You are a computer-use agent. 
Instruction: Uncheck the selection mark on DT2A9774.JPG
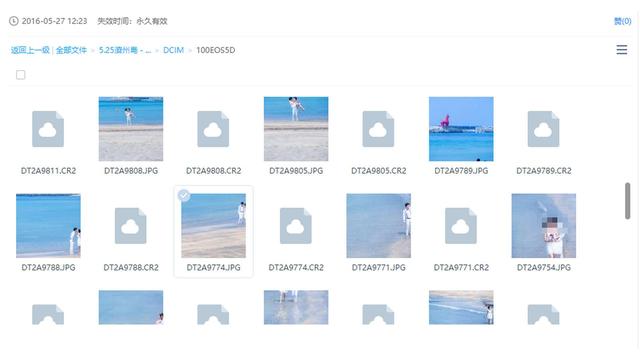click(184, 196)
